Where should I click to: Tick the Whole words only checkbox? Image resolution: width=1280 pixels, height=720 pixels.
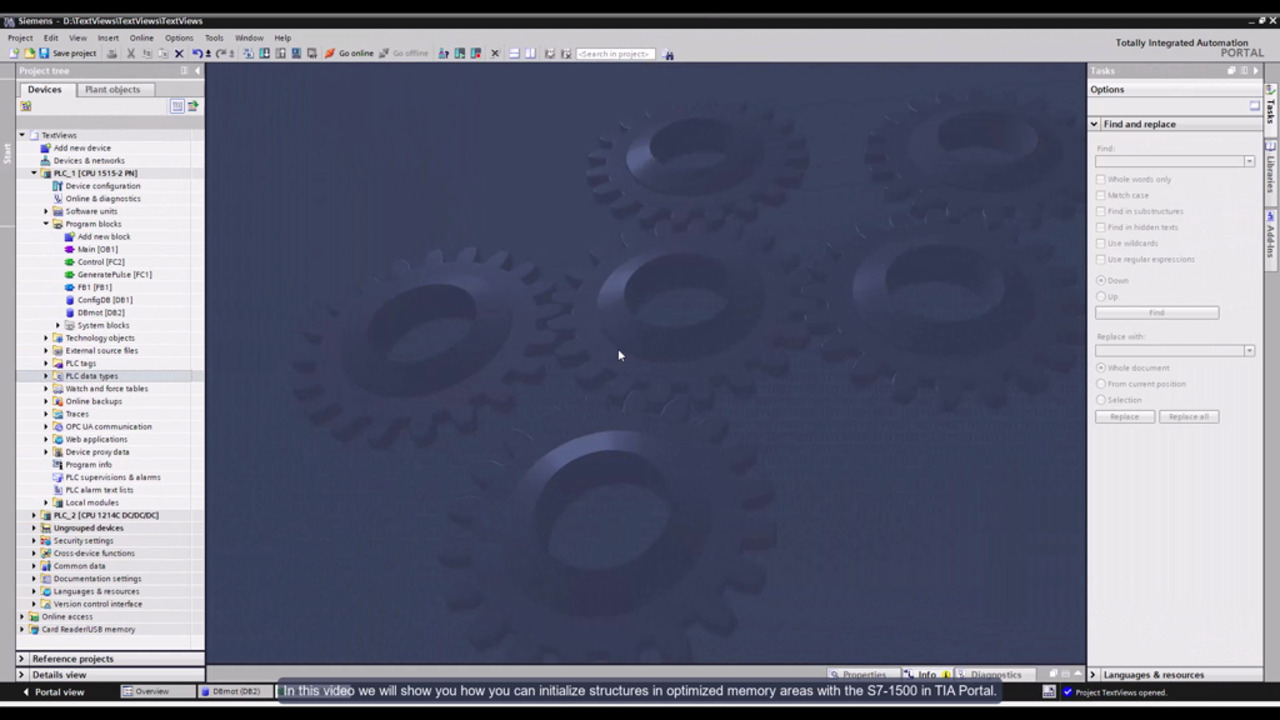click(x=1101, y=179)
